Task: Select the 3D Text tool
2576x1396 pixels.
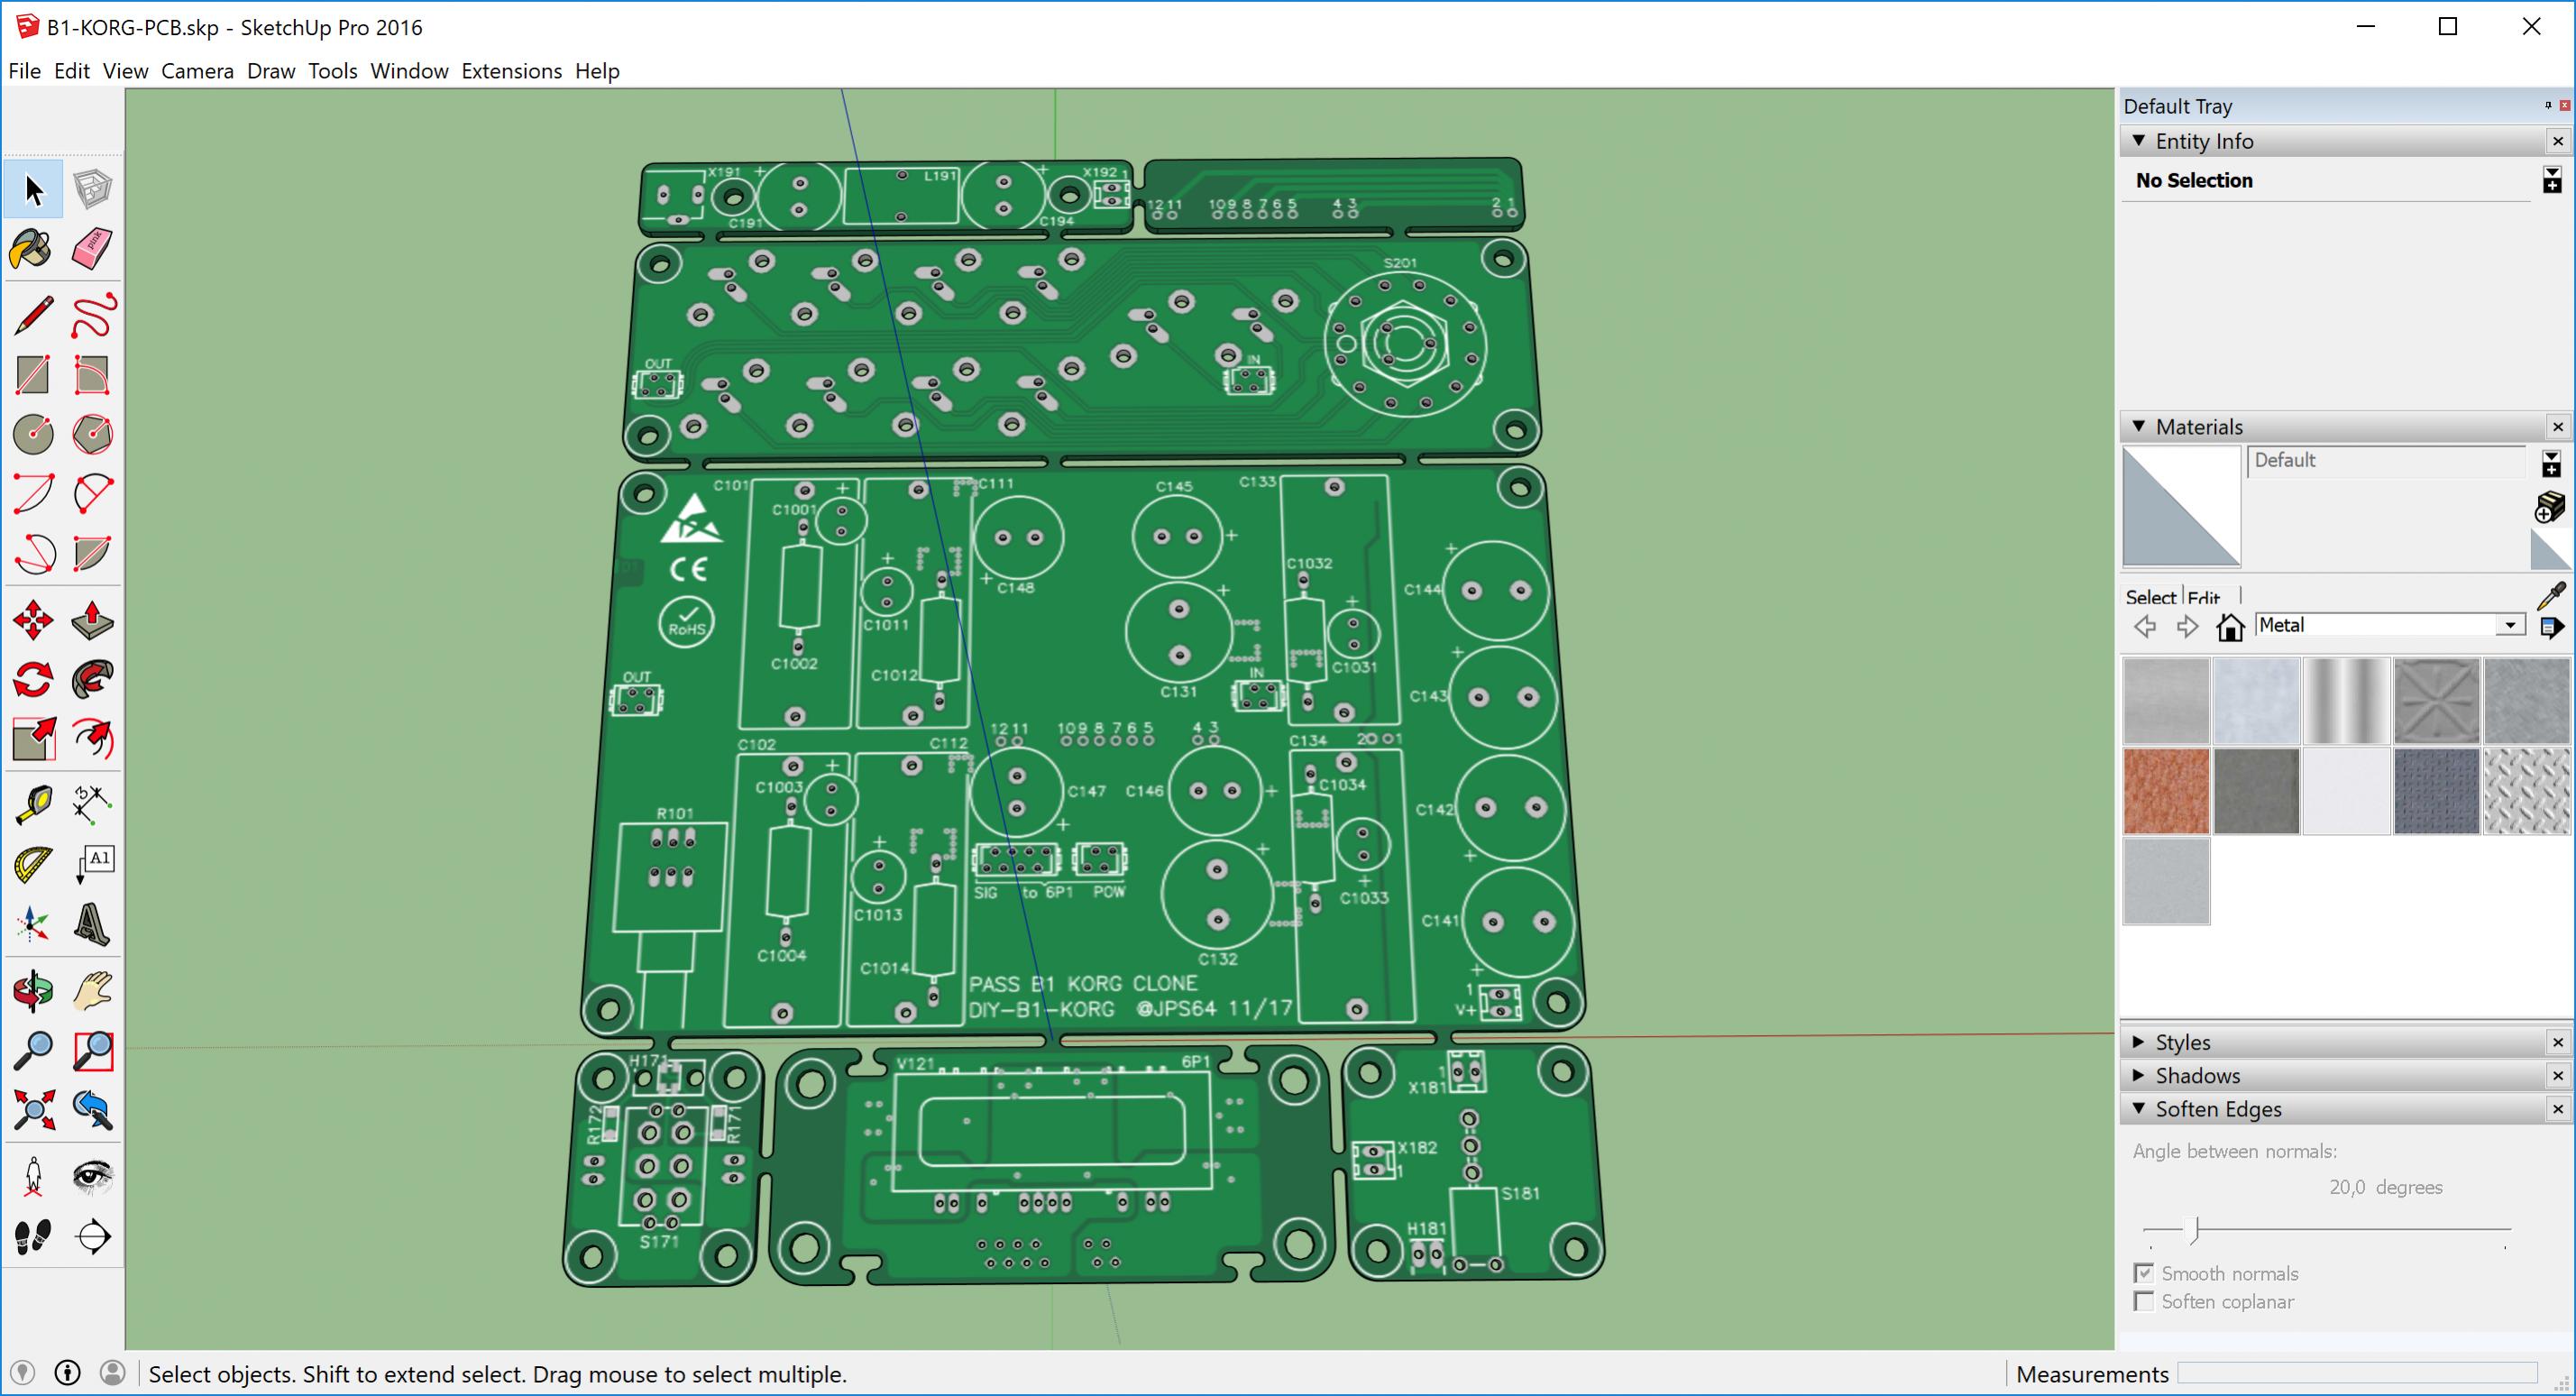Action: click(x=93, y=924)
